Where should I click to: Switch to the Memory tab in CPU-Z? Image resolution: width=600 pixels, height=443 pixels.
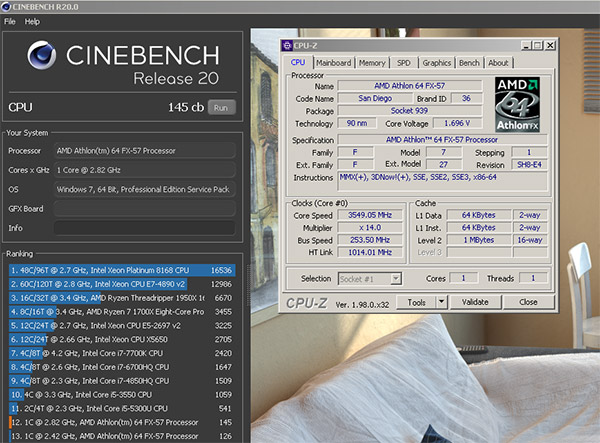pos(372,63)
